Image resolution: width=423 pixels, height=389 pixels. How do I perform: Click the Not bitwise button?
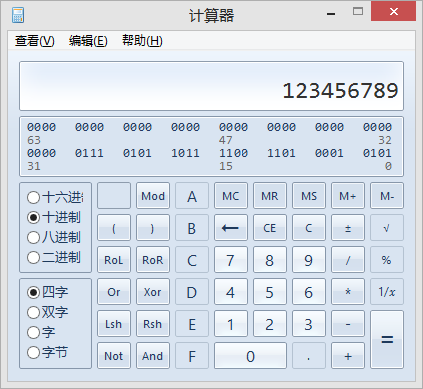click(x=114, y=356)
